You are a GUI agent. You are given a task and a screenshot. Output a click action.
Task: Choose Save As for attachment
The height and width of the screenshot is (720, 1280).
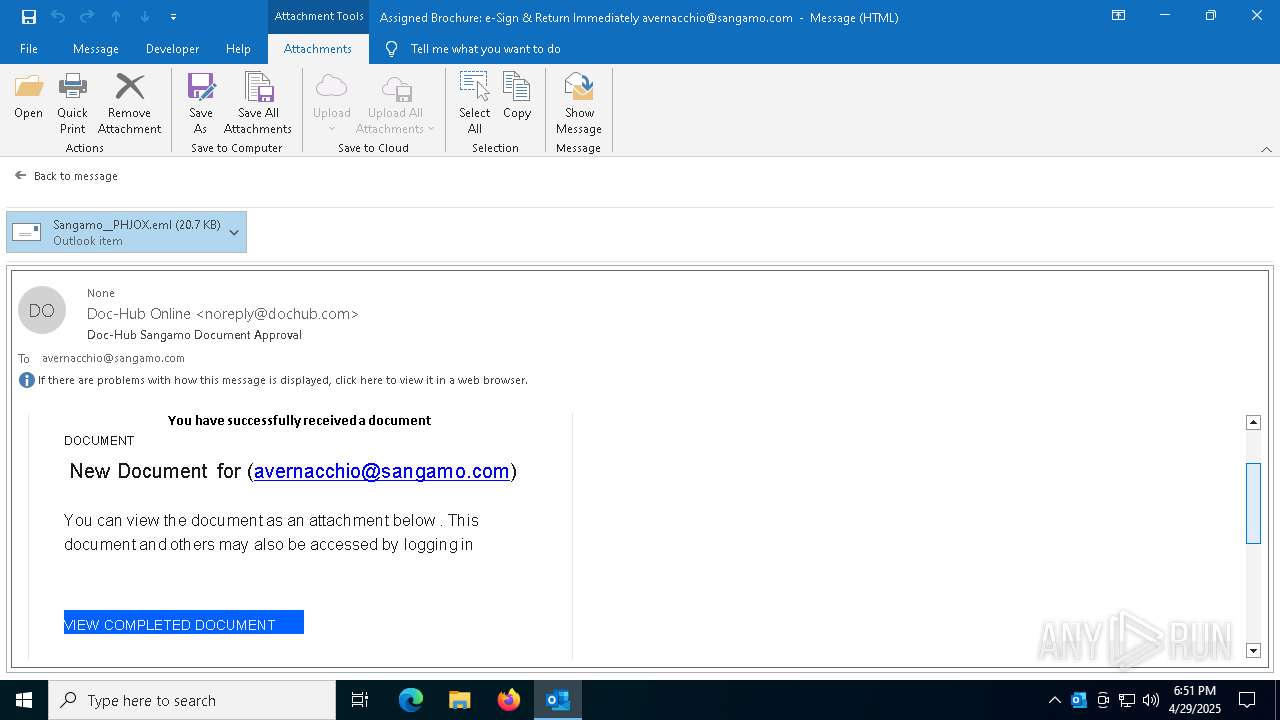(x=201, y=103)
